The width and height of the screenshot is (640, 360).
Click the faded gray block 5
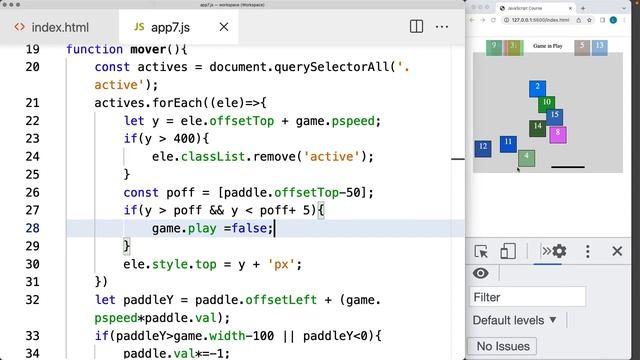pos(582,48)
